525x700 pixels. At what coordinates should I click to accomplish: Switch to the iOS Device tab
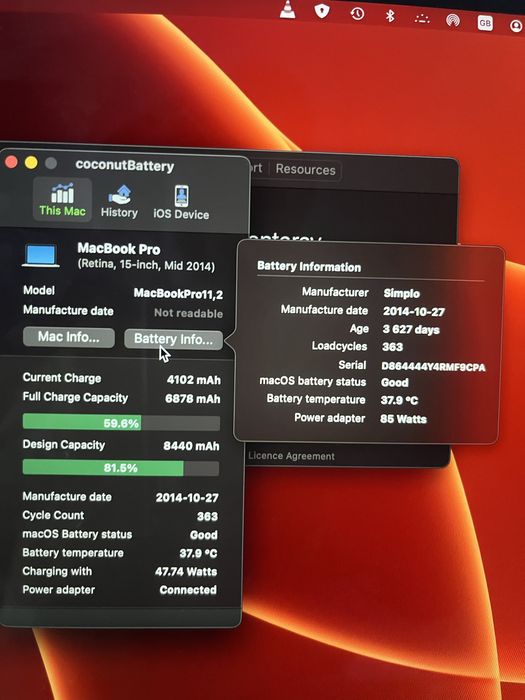click(181, 203)
